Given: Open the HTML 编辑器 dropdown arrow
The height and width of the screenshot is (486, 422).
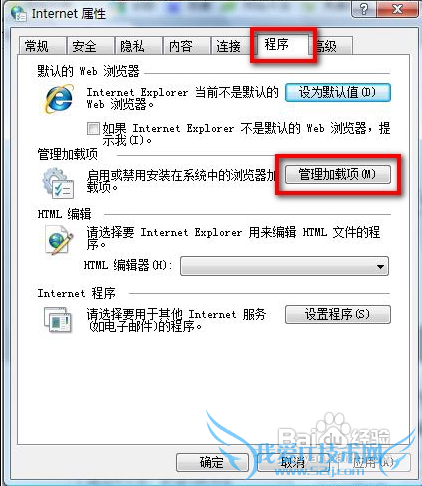Looking at the screenshot, I should 380,266.
